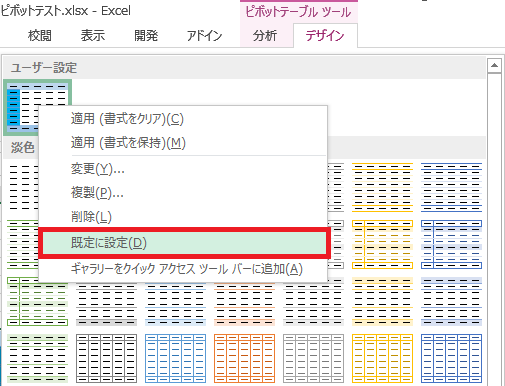Viewport: 505px width, 386px height.
Task: Click the gallery scrollbar up arrow
Action: 494,66
